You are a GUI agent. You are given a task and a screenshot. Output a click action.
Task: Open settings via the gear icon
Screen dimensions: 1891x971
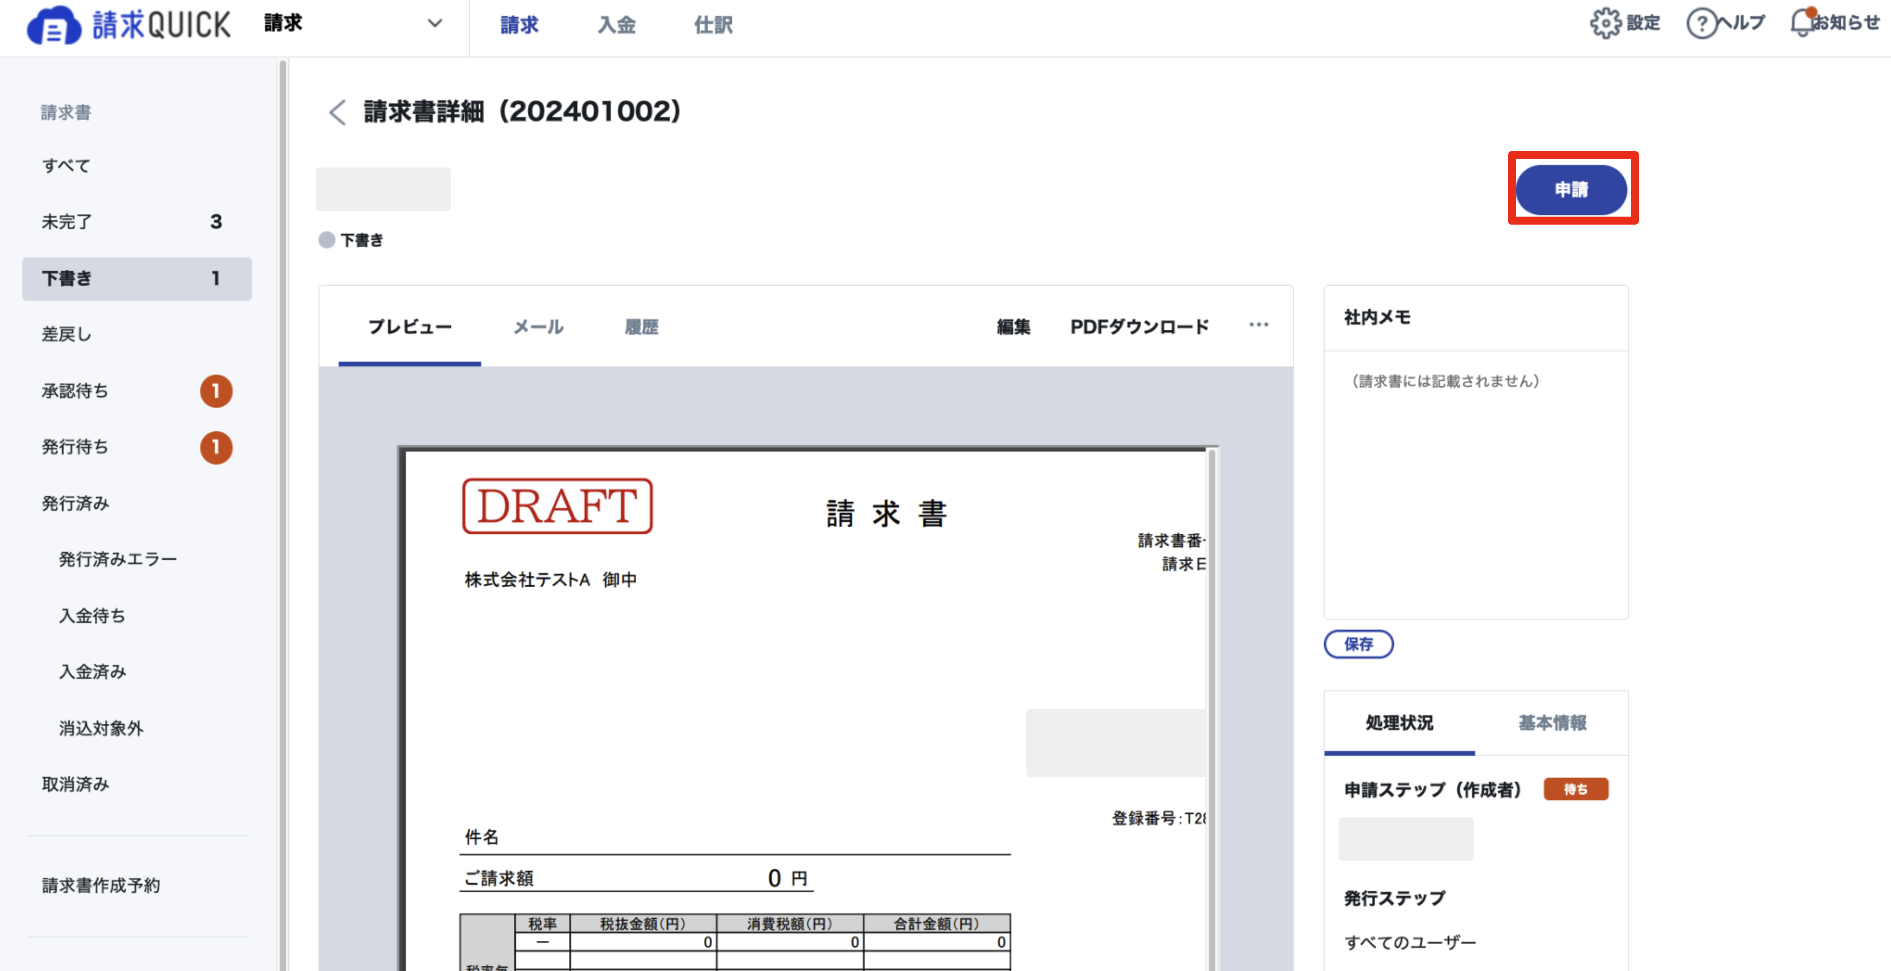(x=1605, y=23)
